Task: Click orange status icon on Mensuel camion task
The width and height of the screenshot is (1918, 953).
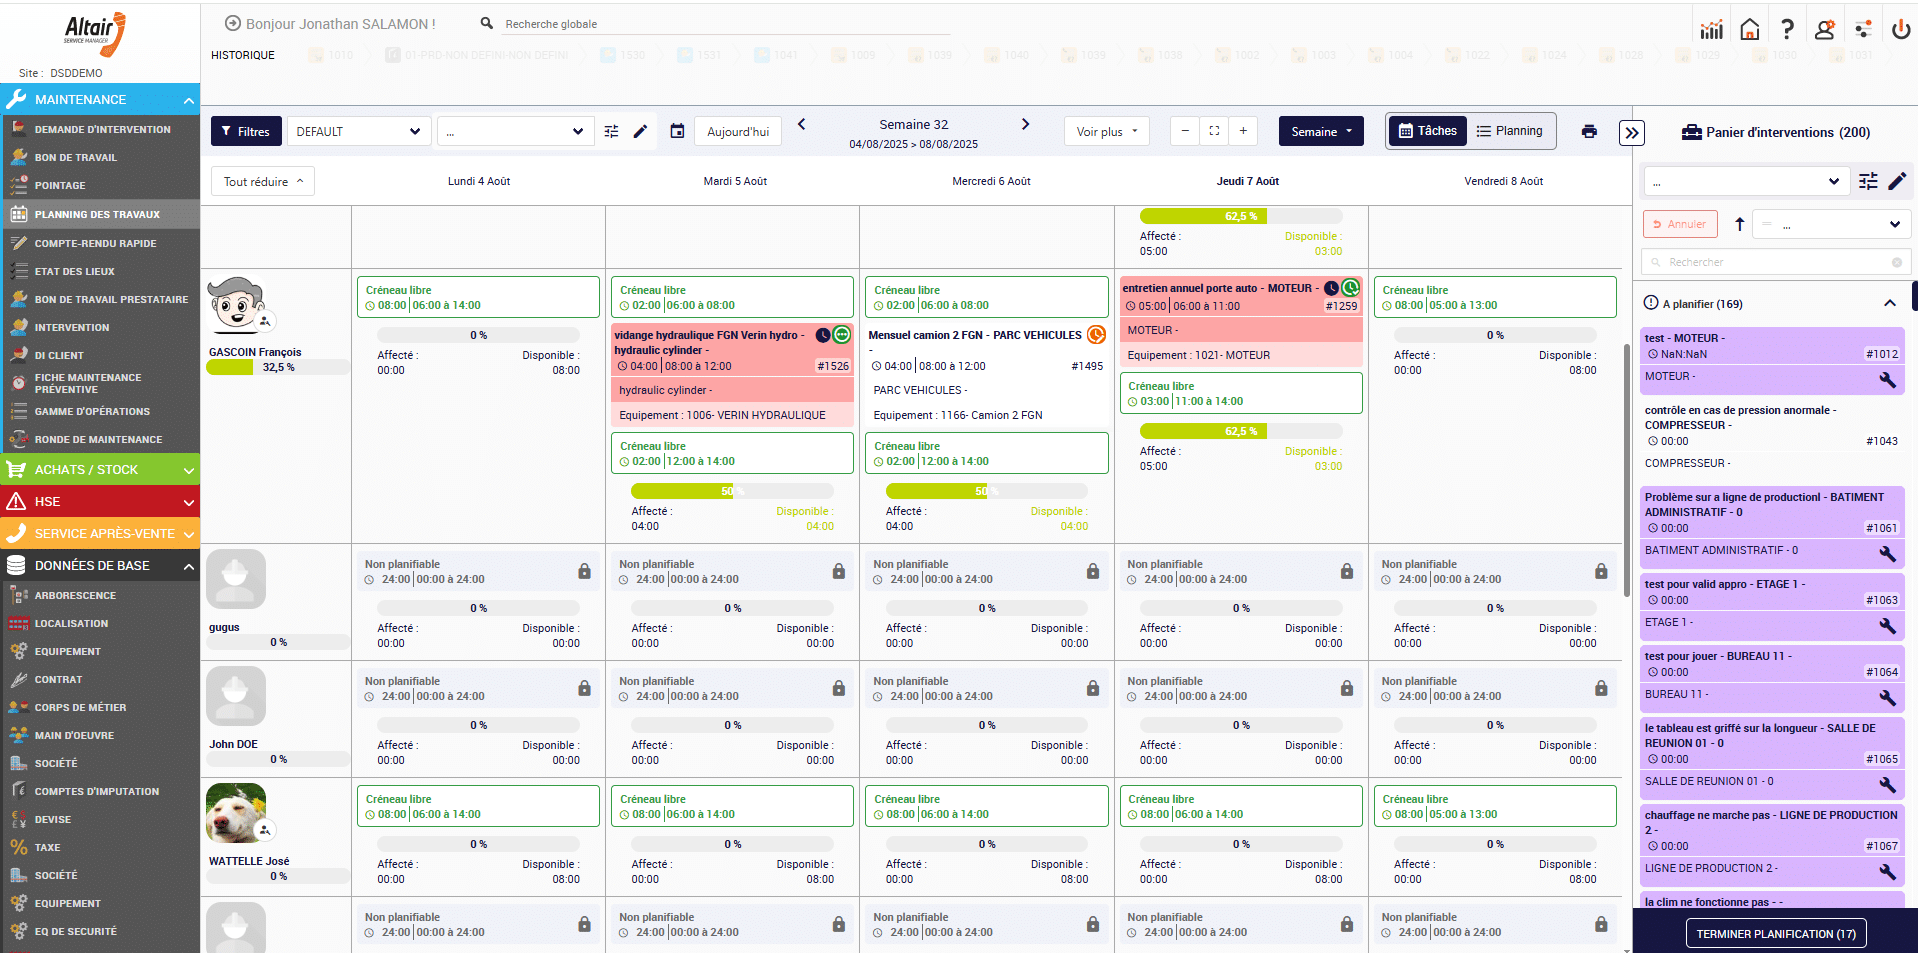Action: [1096, 335]
